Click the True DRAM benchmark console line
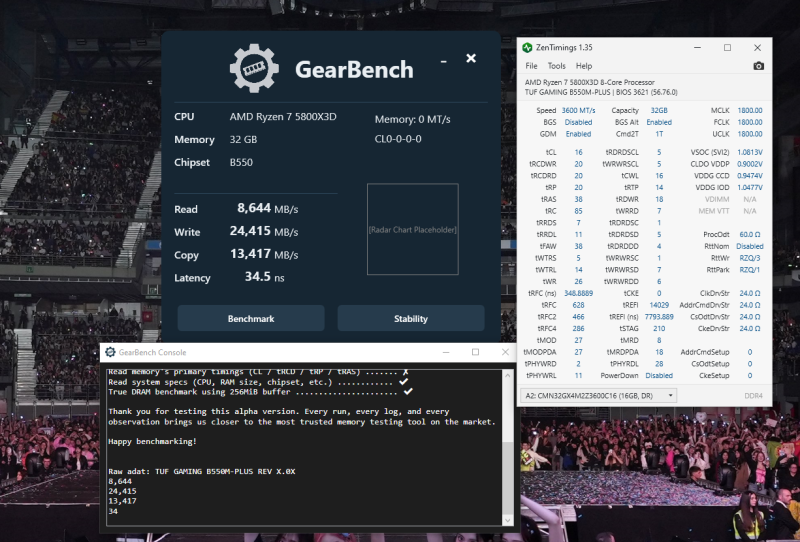 (260, 392)
